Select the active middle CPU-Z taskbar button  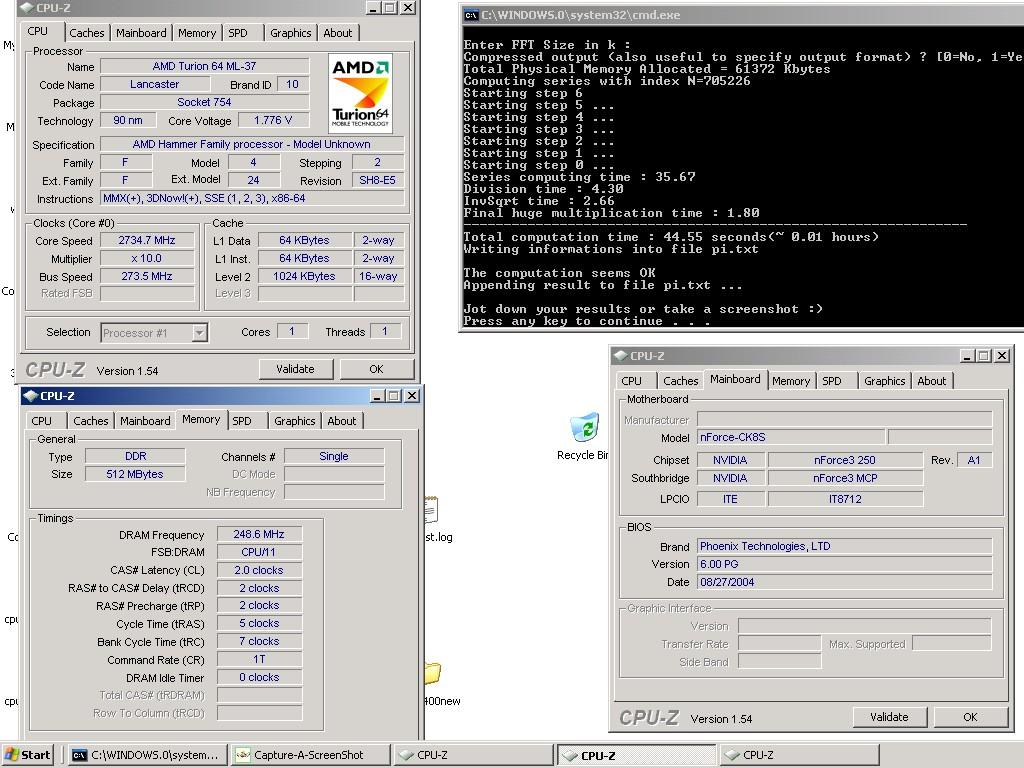(637, 755)
